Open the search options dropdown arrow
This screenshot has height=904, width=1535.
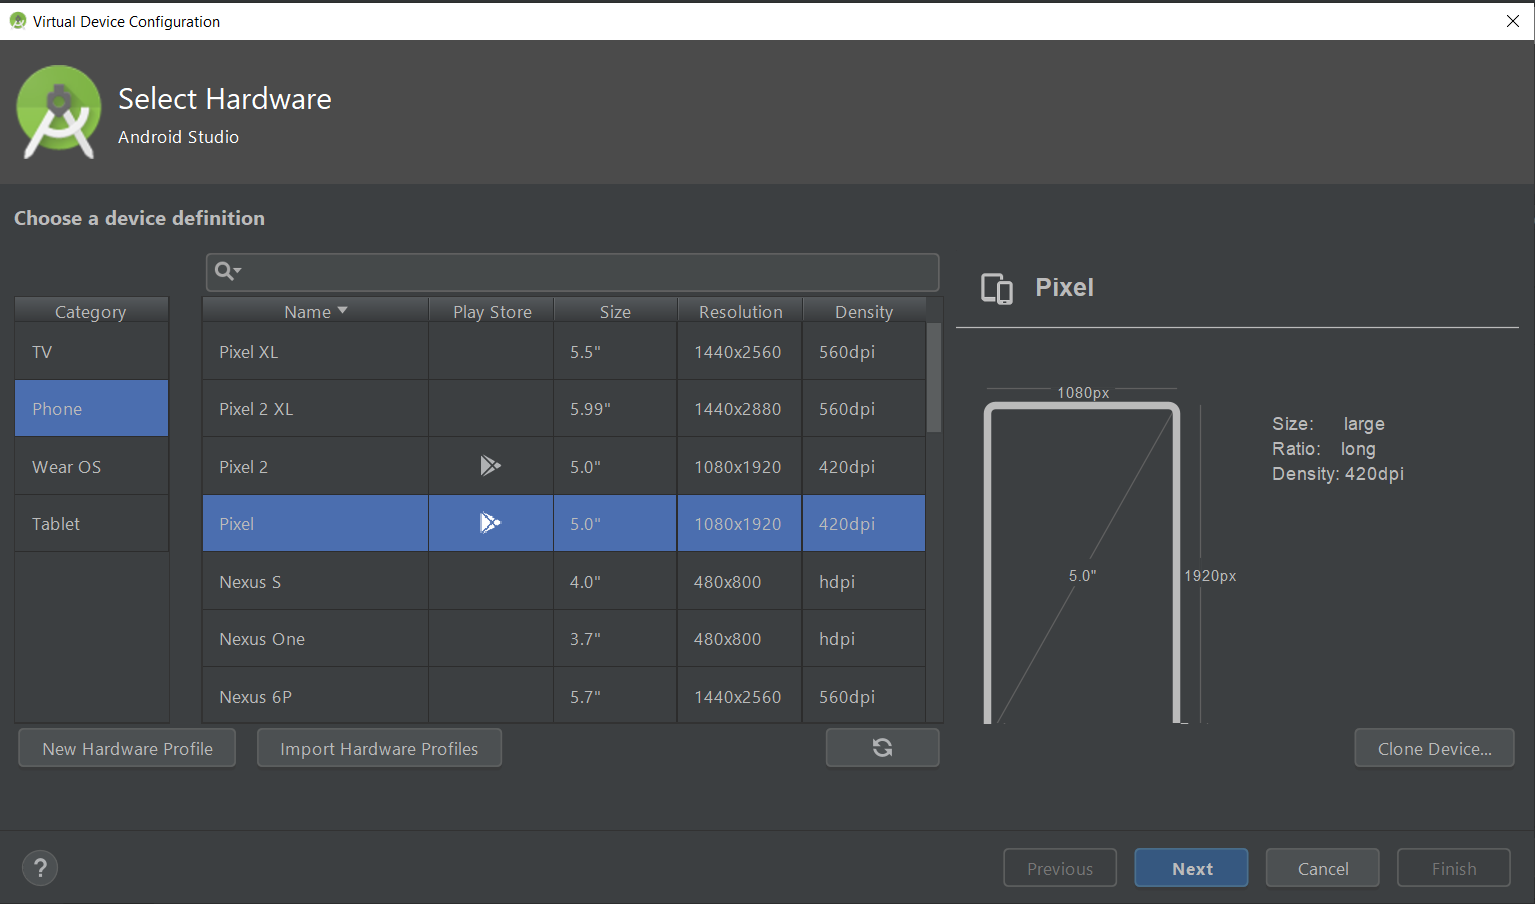pos(238,270)
